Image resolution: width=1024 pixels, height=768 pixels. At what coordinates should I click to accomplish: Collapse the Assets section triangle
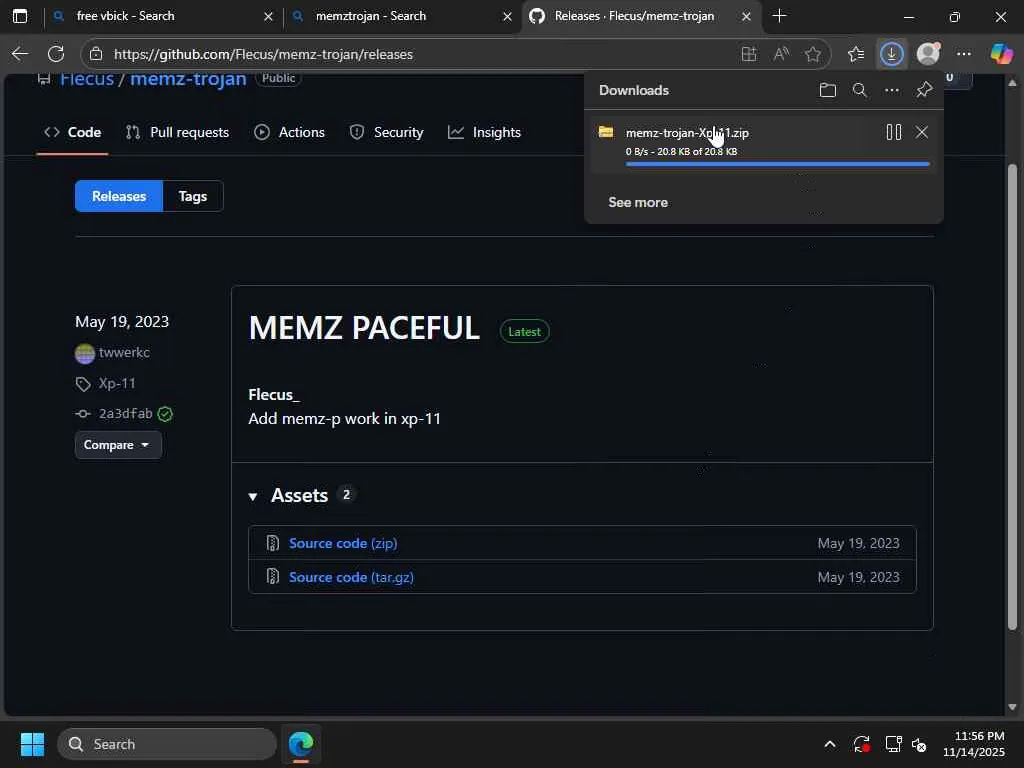[253, 496]
